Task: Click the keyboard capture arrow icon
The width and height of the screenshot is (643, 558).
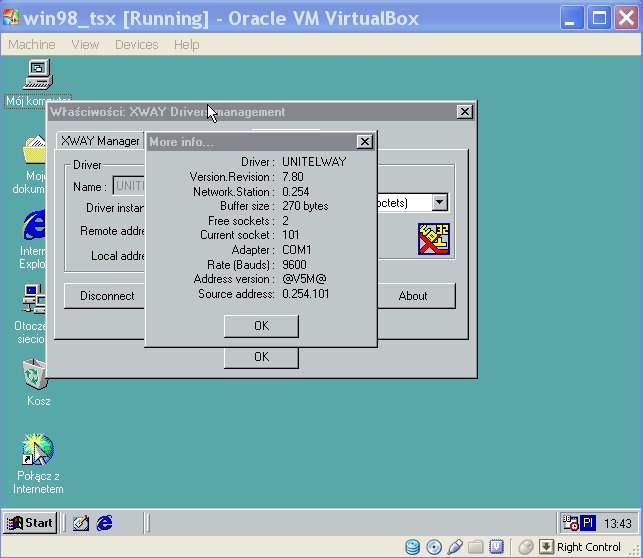Action: (x=546, y=547)
